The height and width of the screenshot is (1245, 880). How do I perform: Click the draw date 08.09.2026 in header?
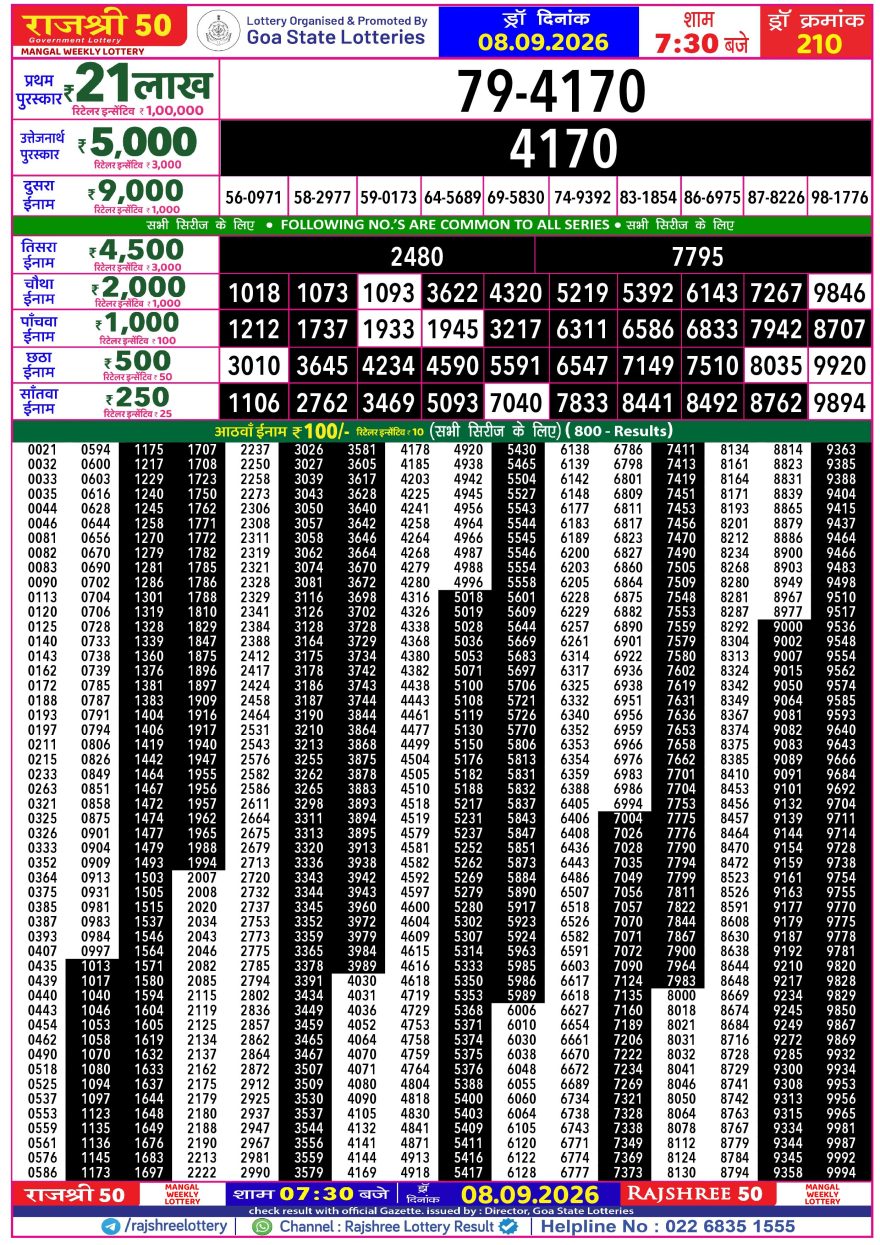pos(543,44)
